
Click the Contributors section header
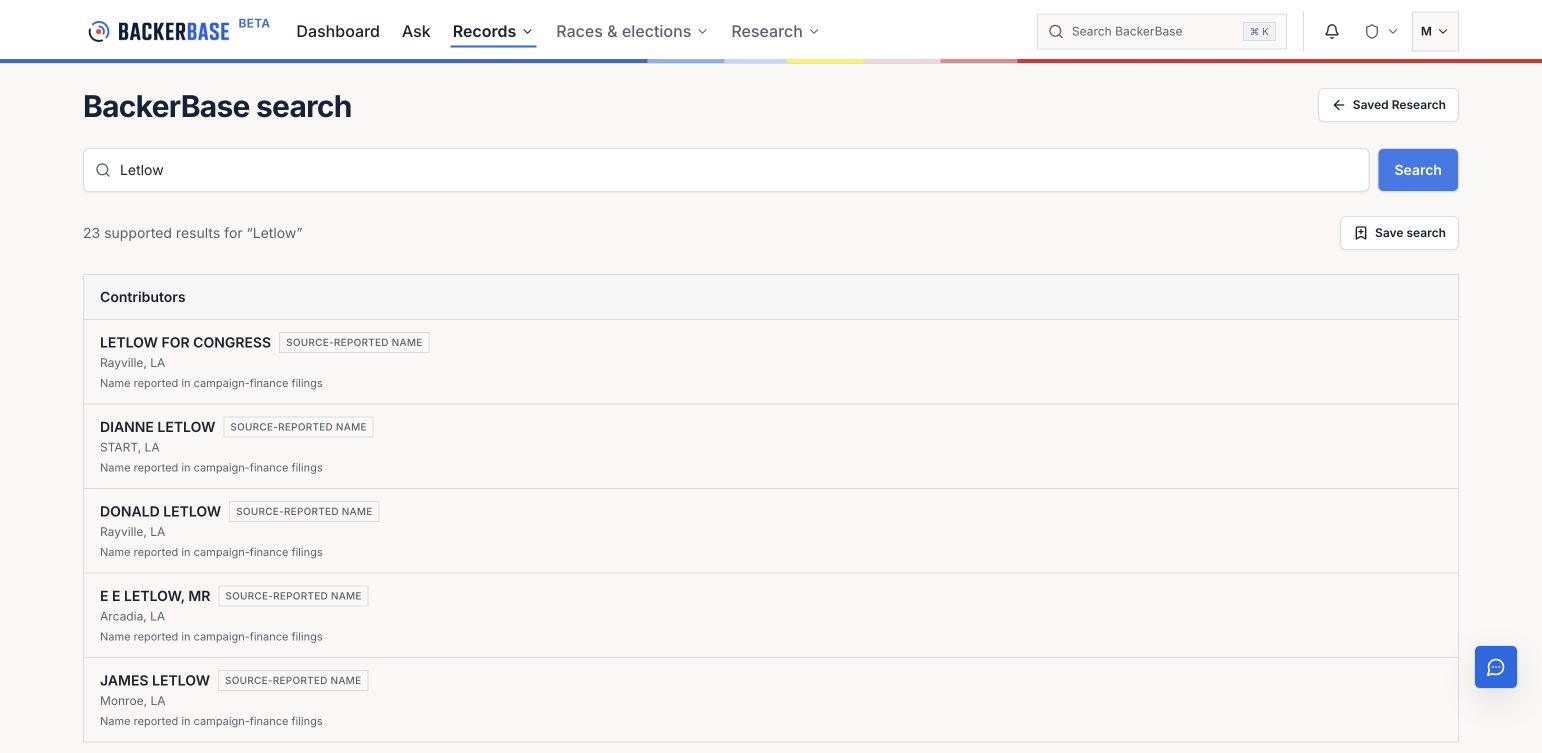point(771,297)
